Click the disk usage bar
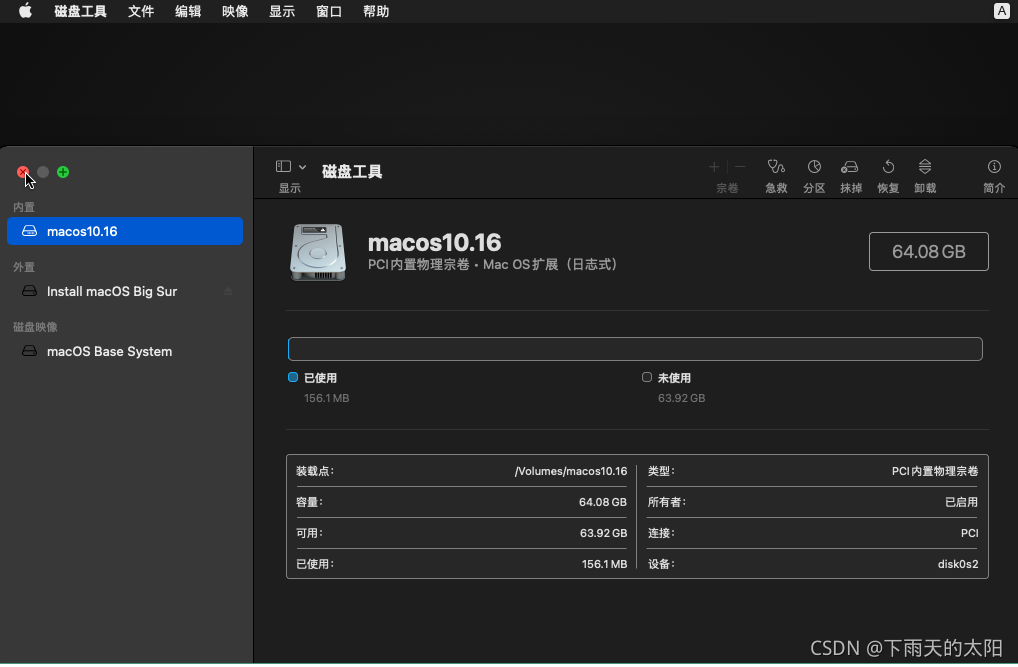Viewport: 1018px width, 667px height. click(635, 349)
